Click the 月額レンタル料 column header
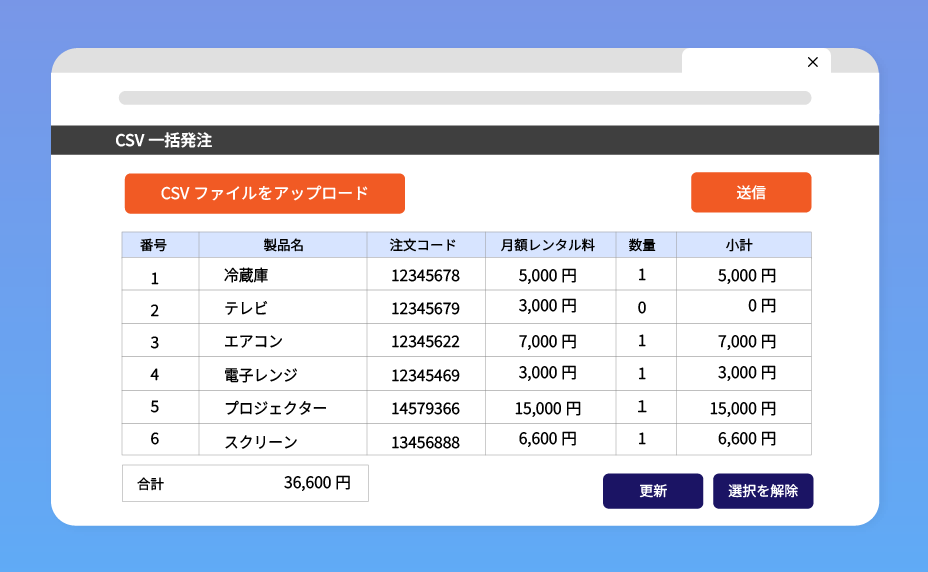928x572 pixels. click(x=549, y=245)
